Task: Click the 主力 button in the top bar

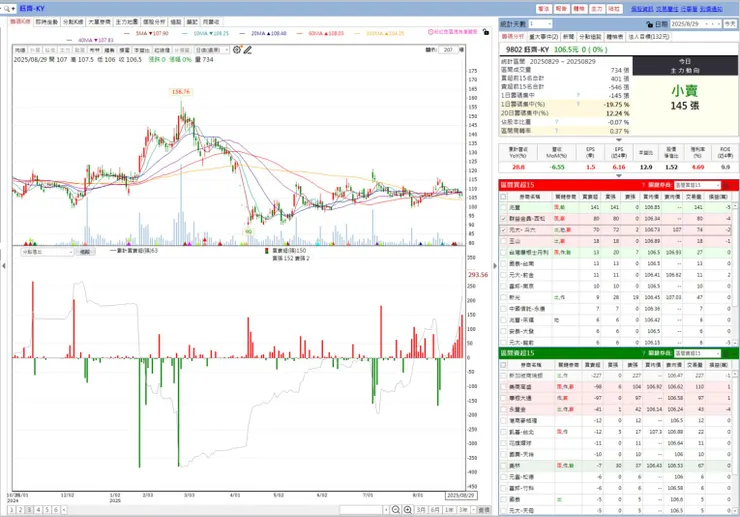Action: click(x=597, y=8)
